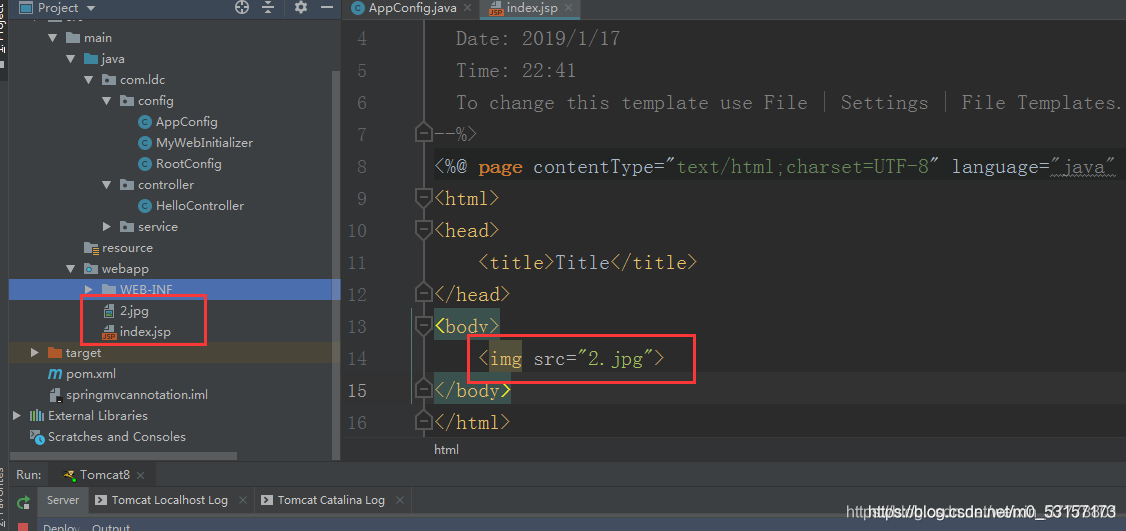1126x531 pixels.
Task: Close the Tomcat Localhost Log tab
Action: (x=243, y=500)
